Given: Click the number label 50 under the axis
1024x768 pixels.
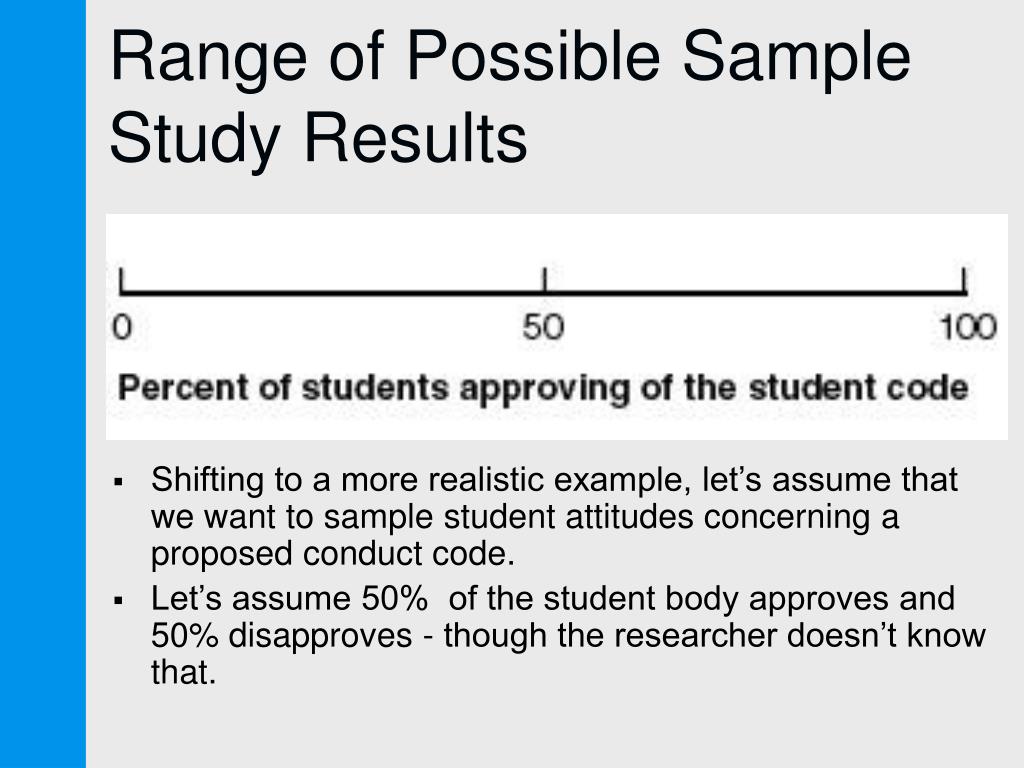Looking at the screenshot, I should pyautogui.click(x=543, y=327).
